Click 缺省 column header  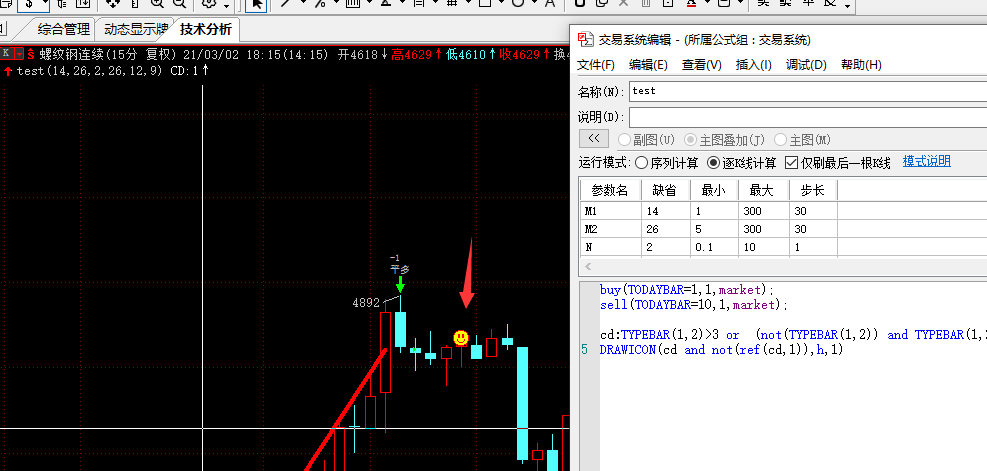[666, 190]
